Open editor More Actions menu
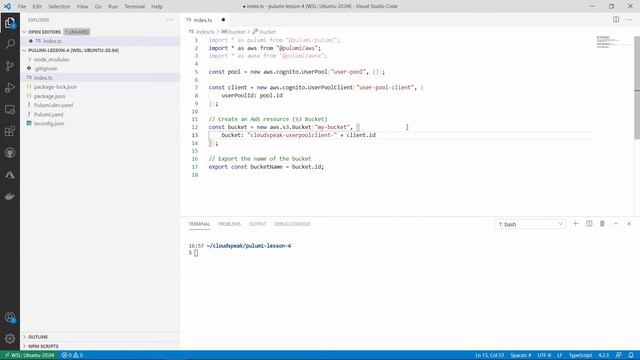Screen dimensions: 640x360 point(629,20)
